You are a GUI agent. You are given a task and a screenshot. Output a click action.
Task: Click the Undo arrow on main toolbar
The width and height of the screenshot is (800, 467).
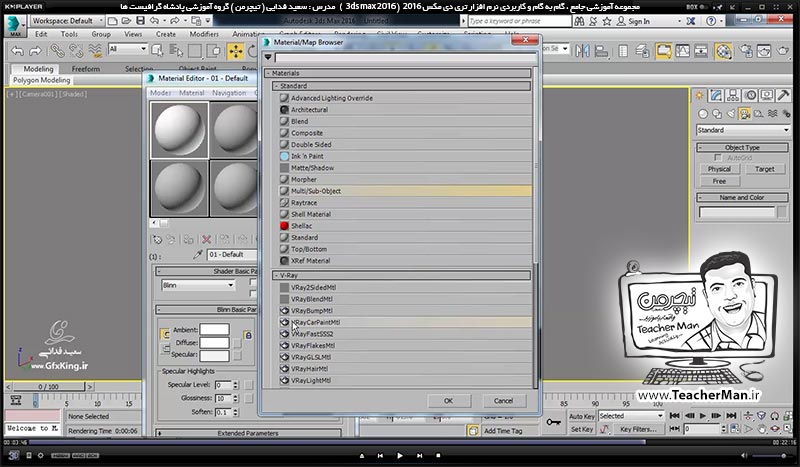[18, 51]
